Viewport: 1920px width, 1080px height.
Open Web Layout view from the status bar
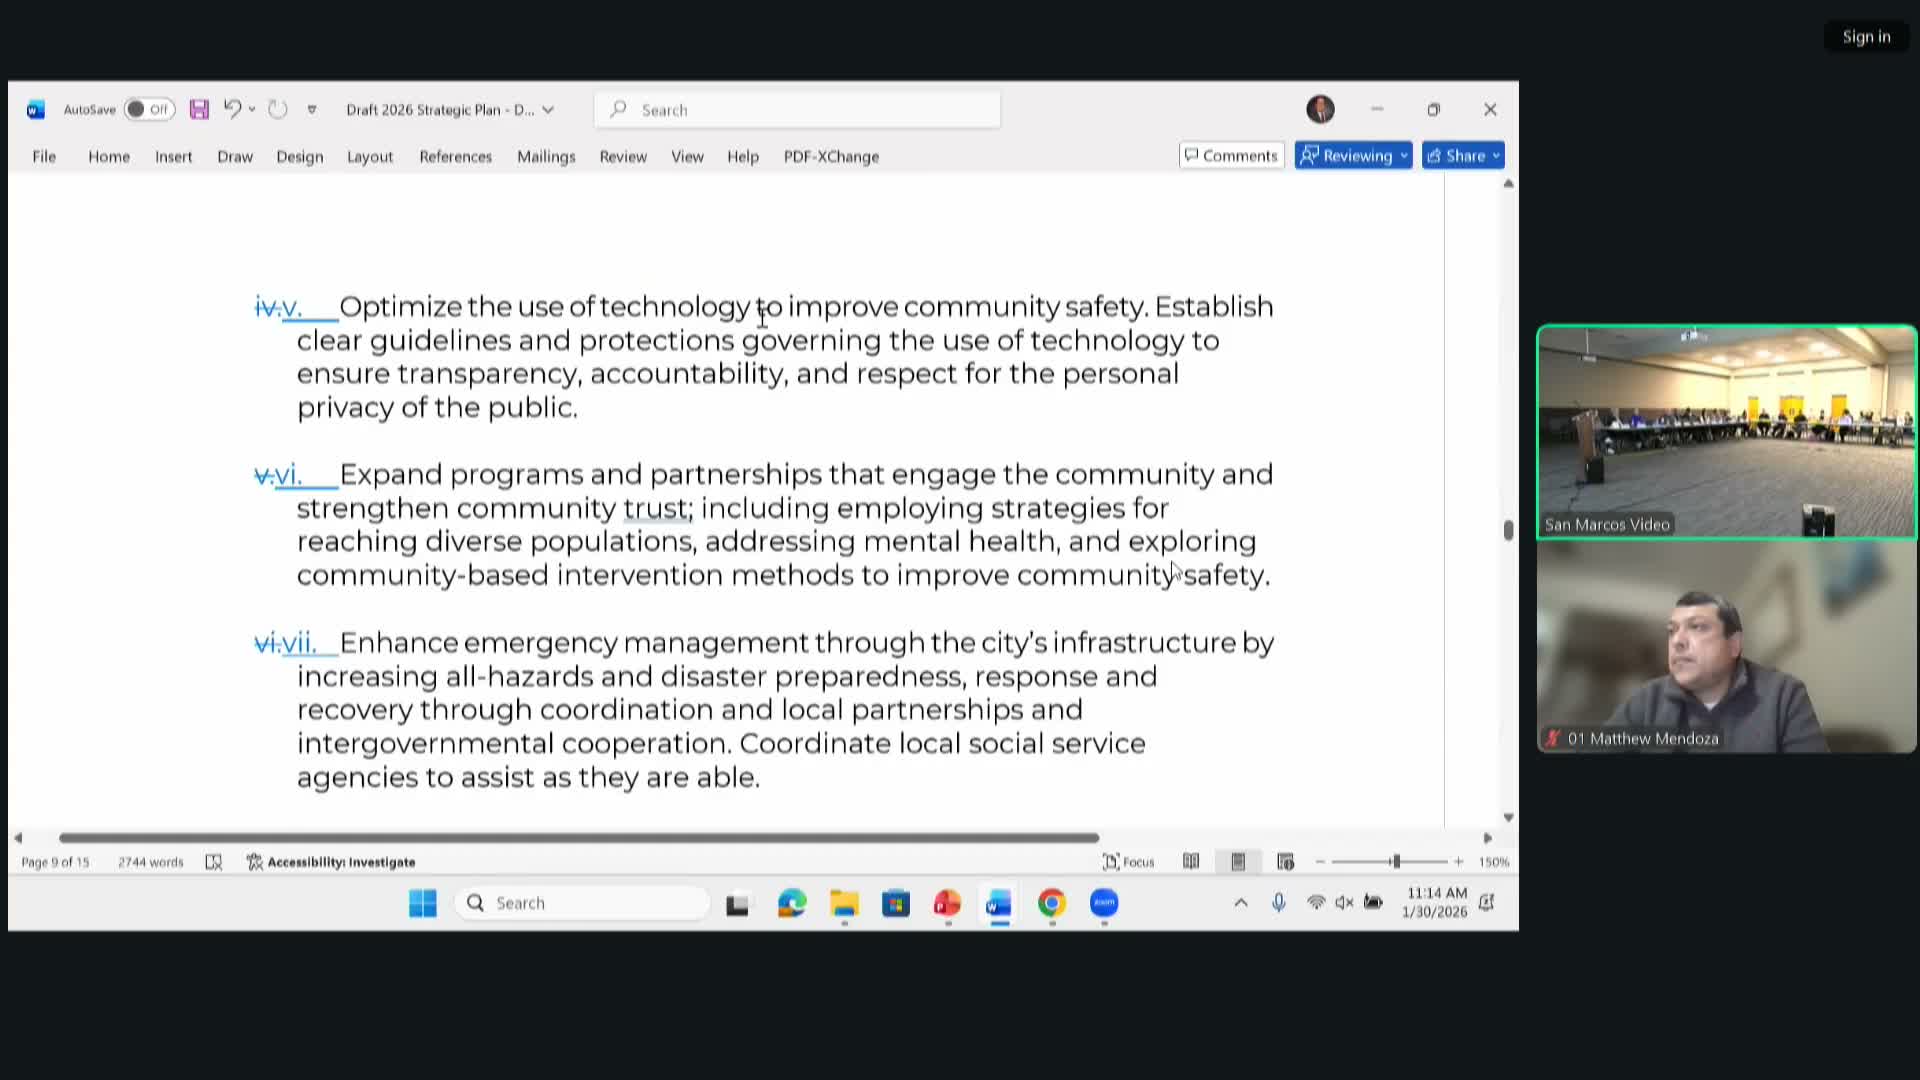[1286, 861]
